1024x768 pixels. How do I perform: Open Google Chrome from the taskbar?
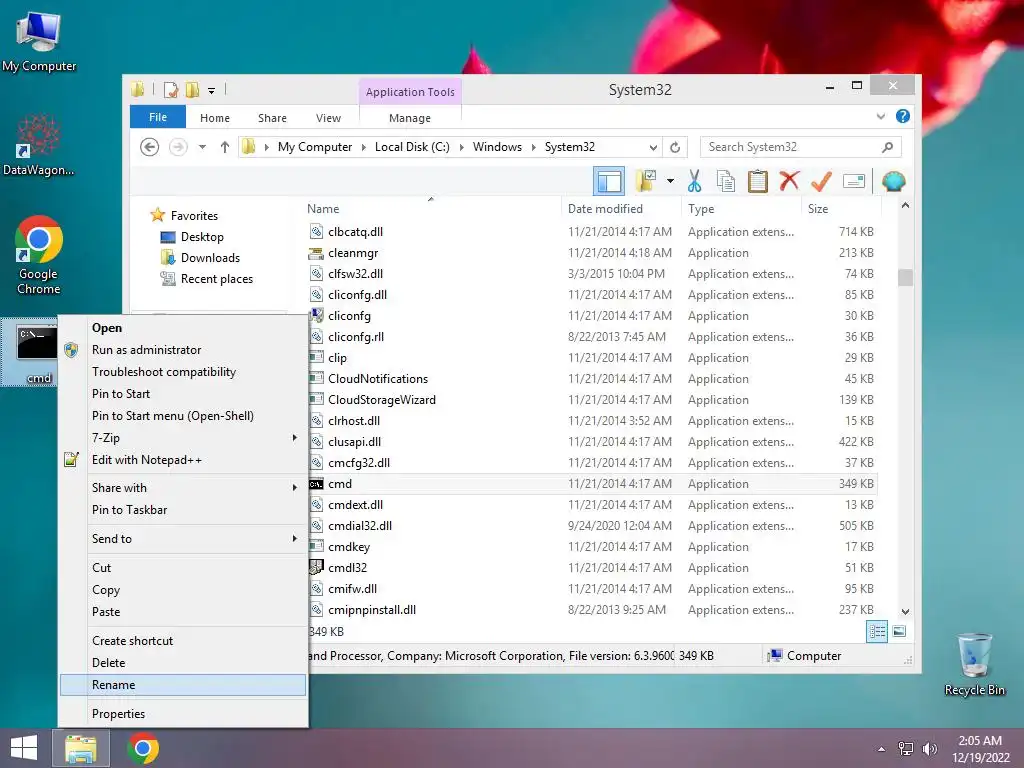[143, 748]
